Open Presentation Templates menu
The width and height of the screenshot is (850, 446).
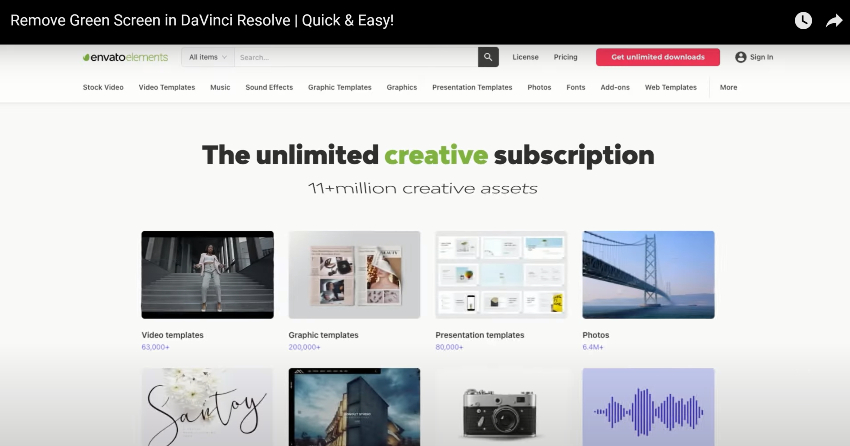tap(472, 87)
